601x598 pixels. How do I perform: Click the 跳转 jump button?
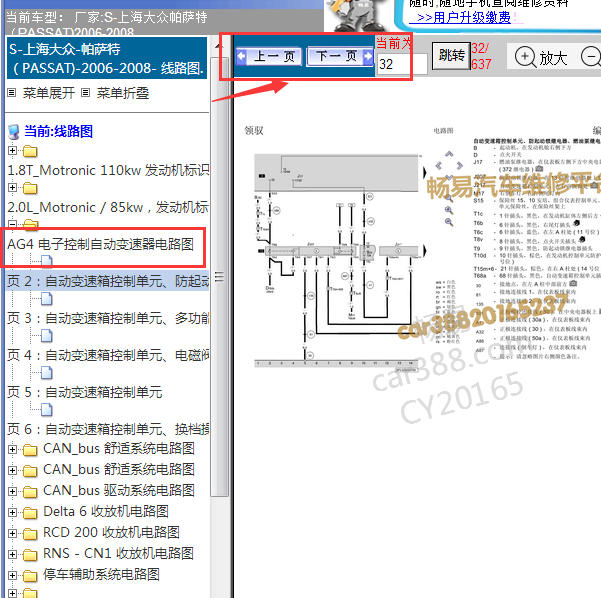pyautogui.click(x=451, y=56)
